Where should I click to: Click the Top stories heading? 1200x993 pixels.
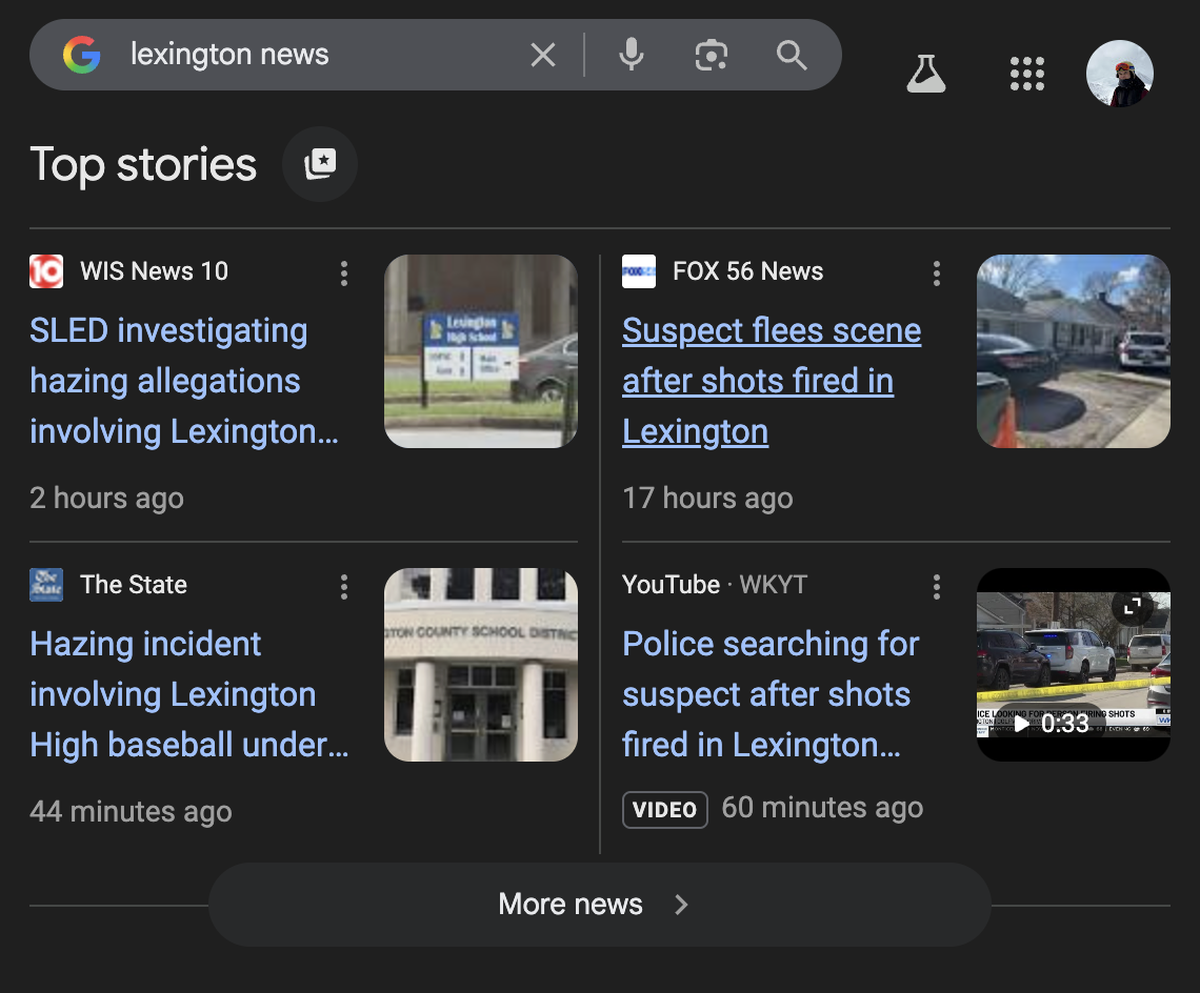pos(143,165)
